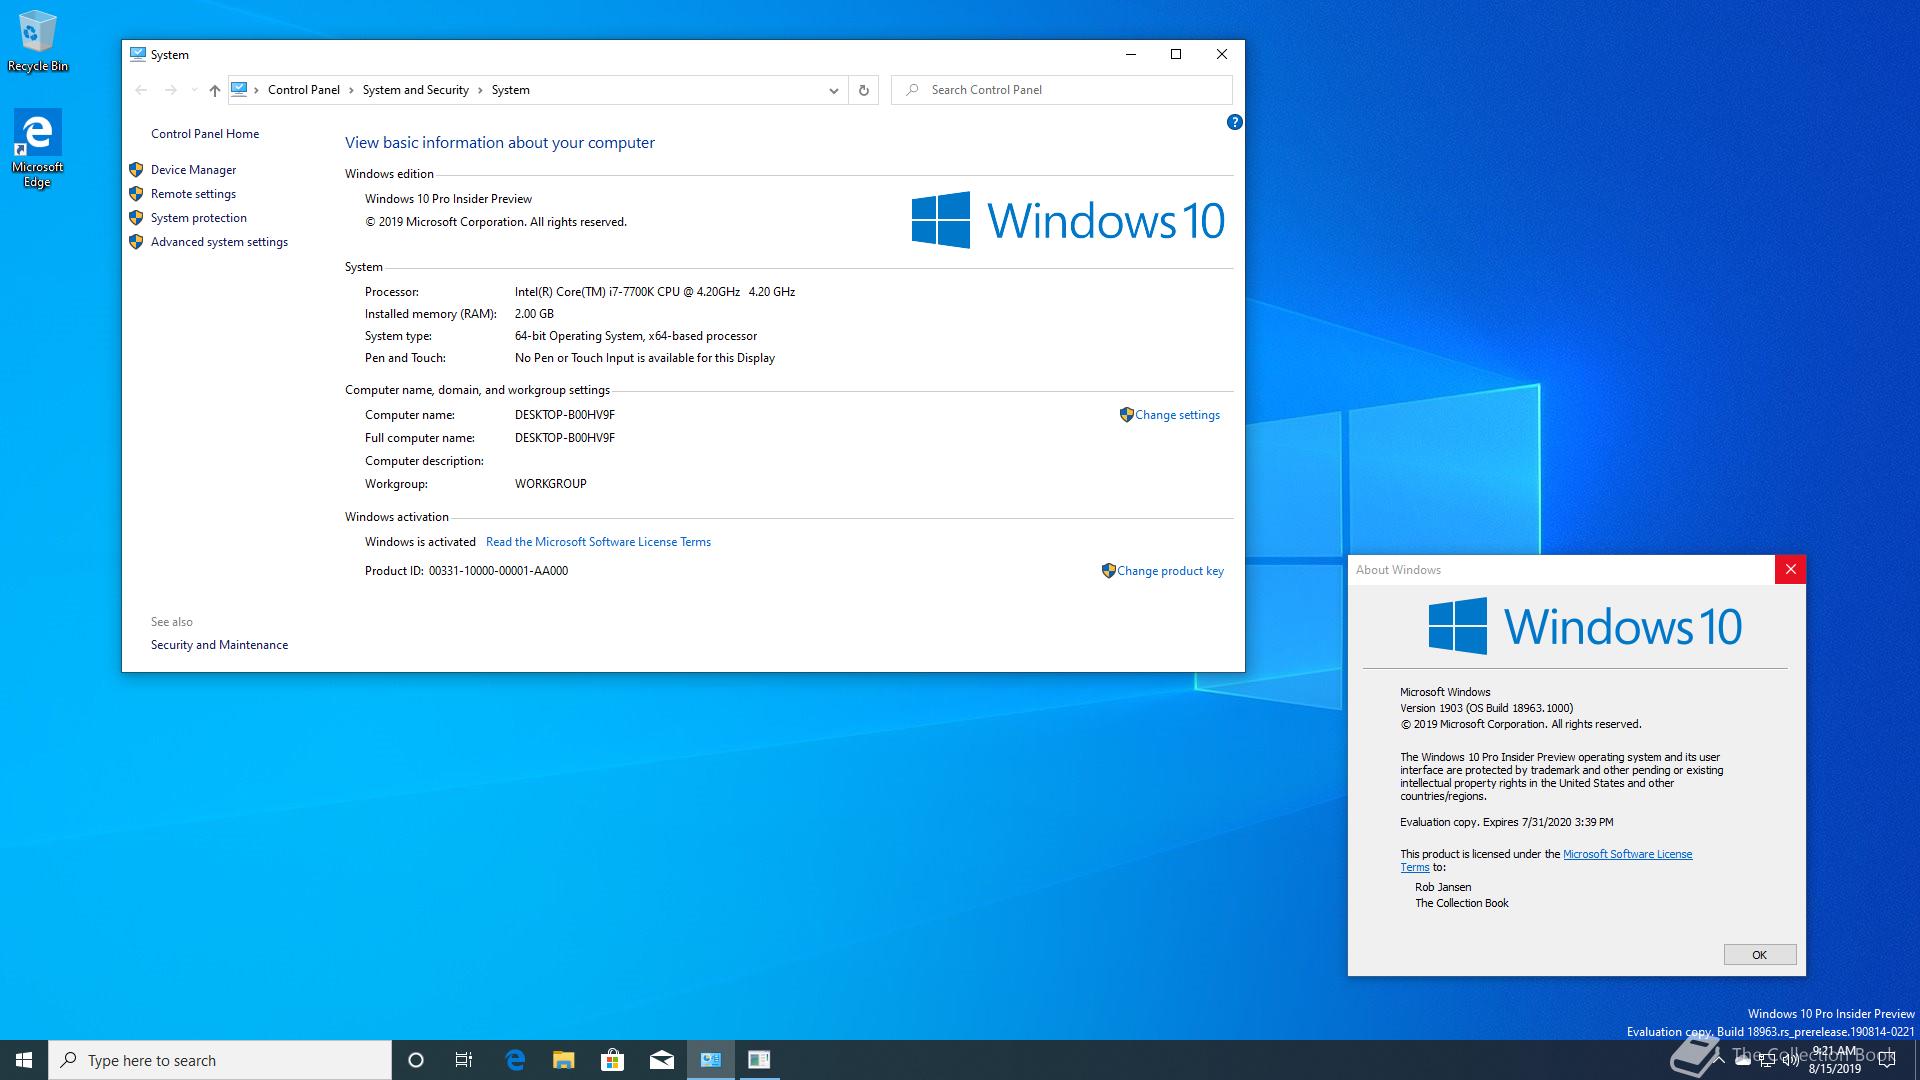Select the processor text Intel Core i7-7700K

pos(655,292)
